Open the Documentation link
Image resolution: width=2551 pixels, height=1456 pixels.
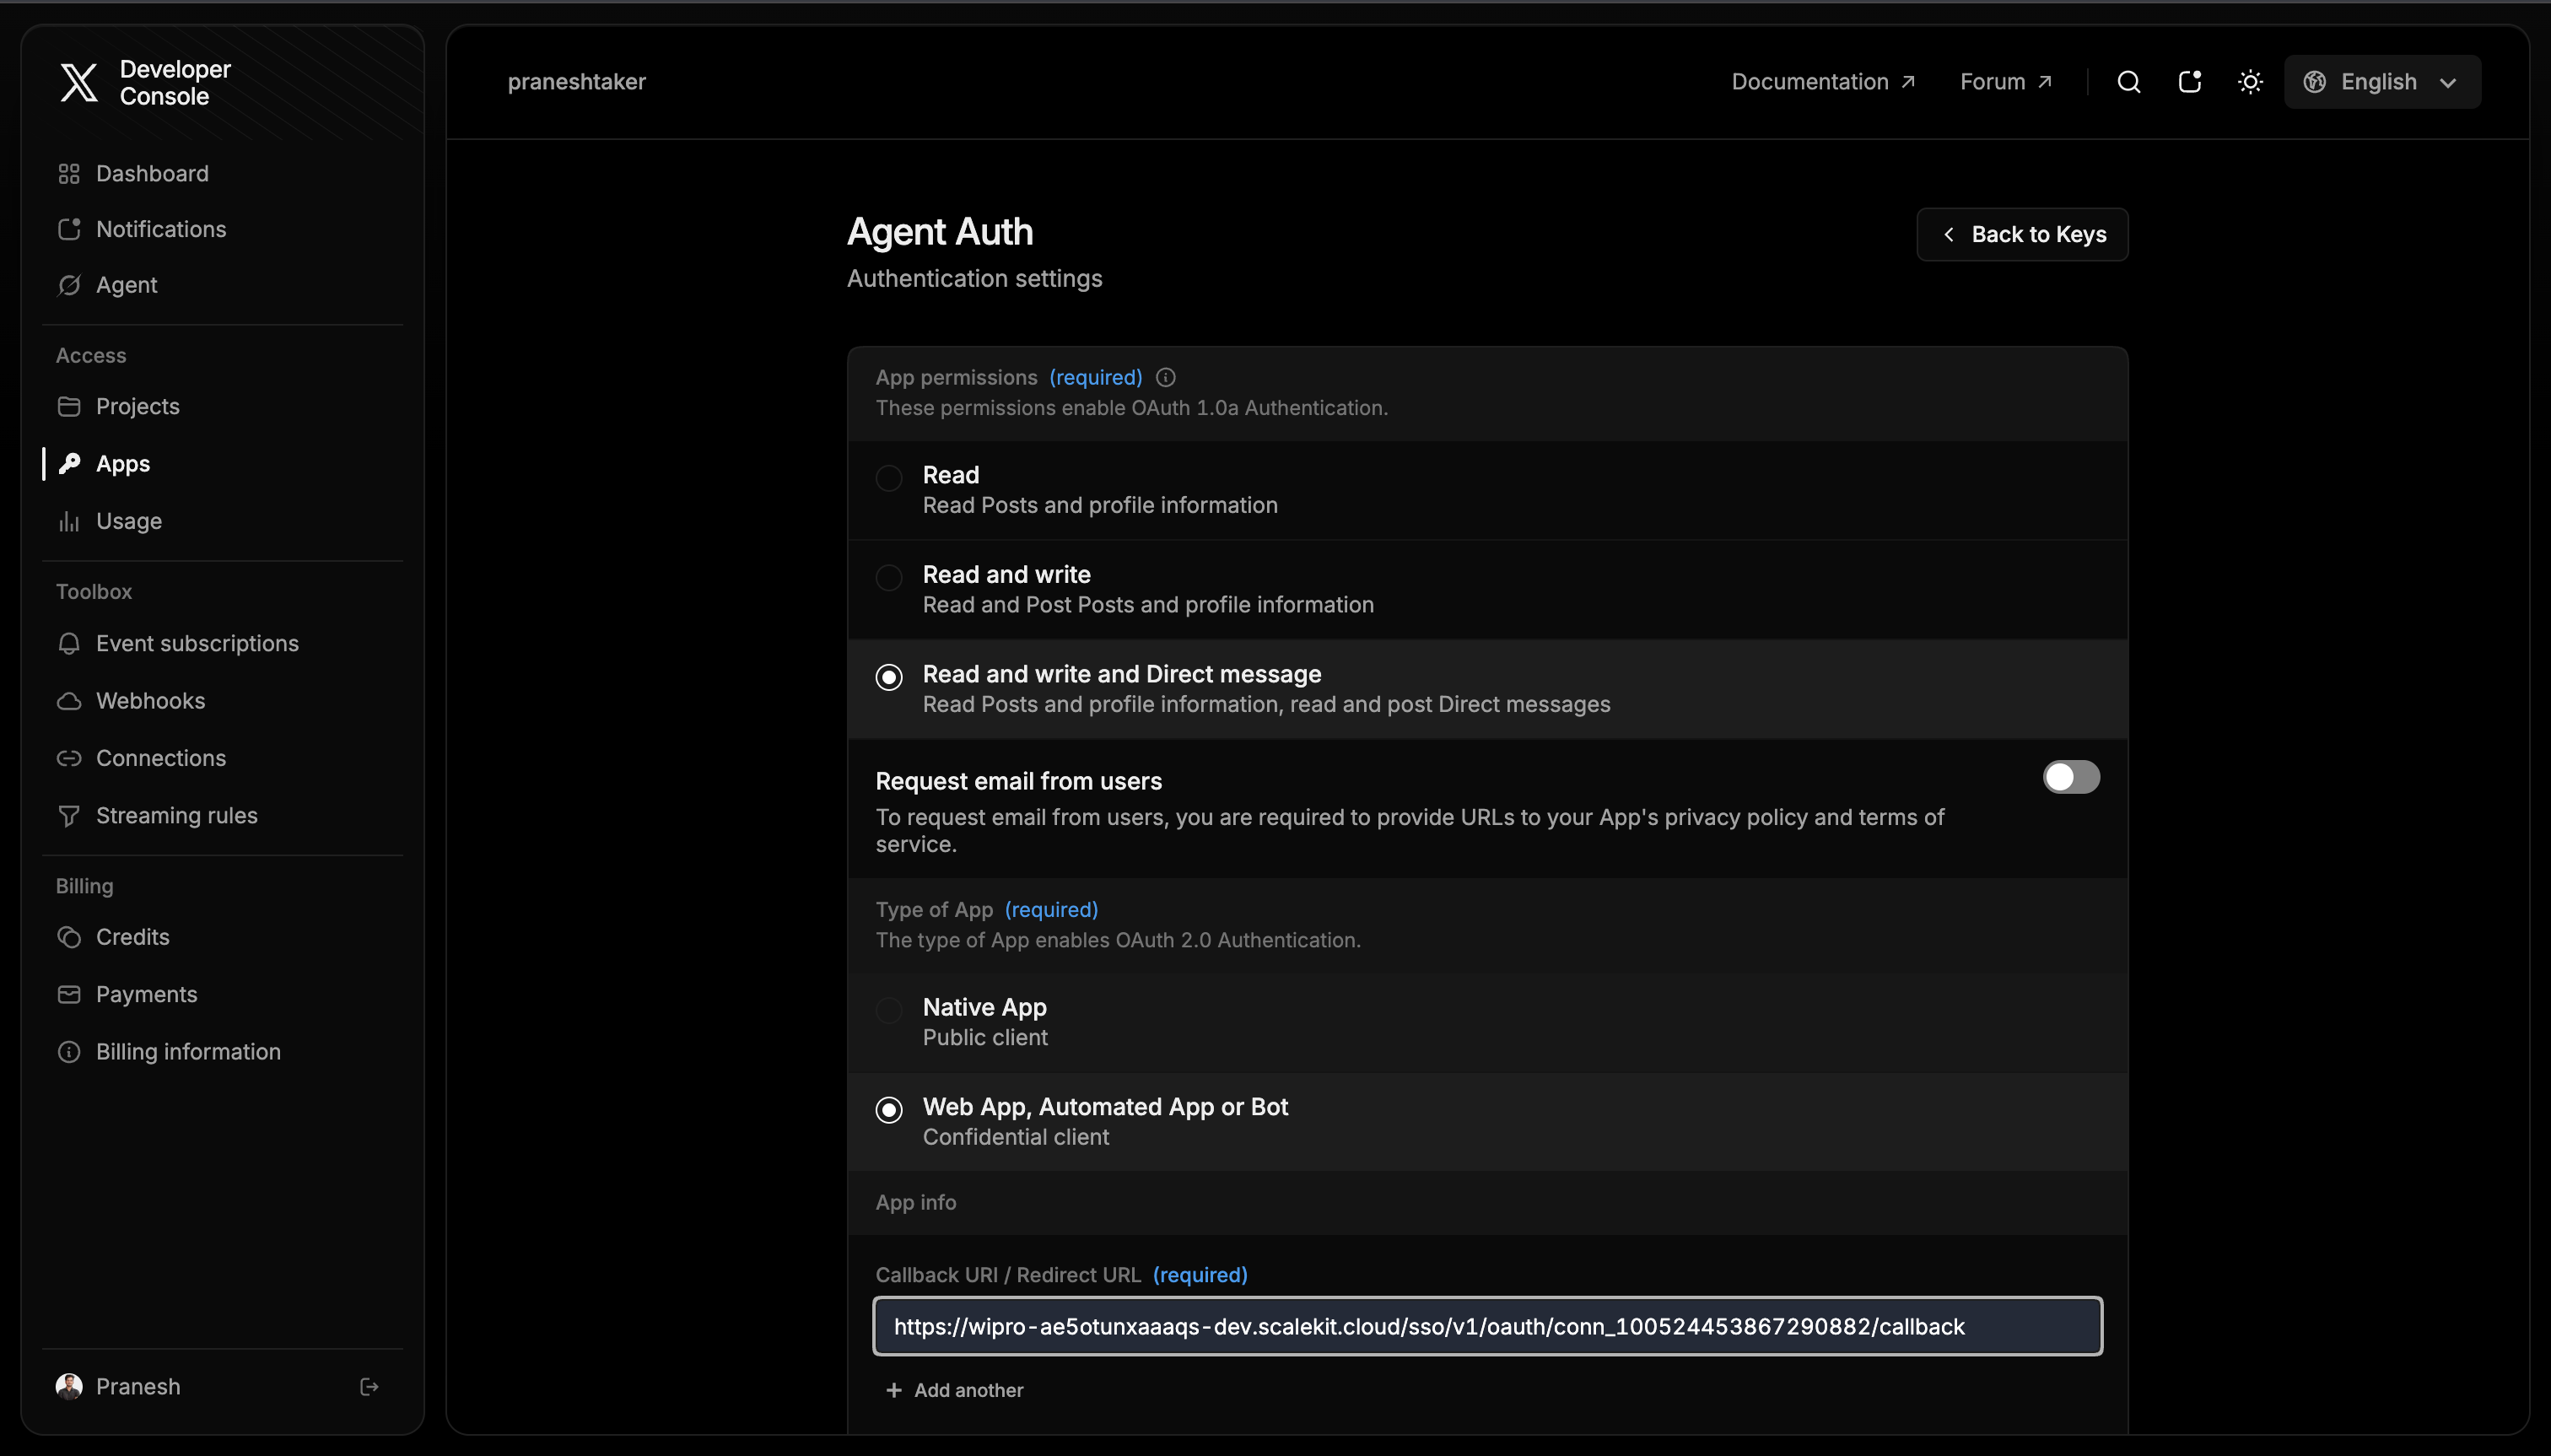tap(1822, 82)
